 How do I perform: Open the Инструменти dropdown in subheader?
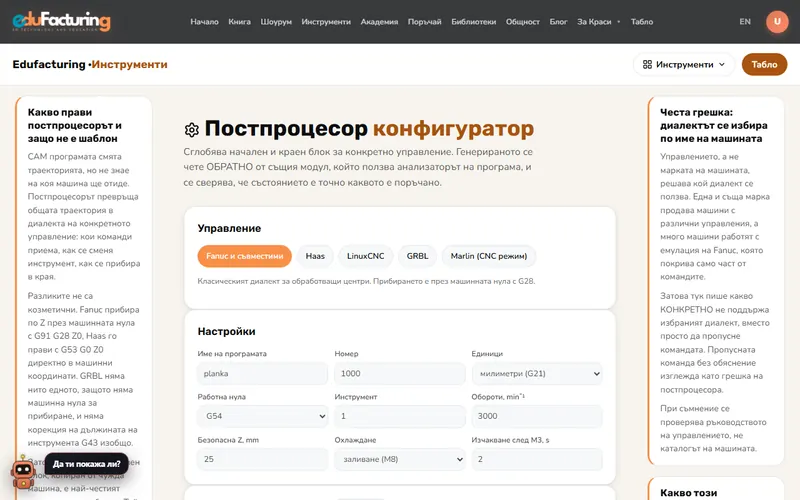pyautogui.click(x=684, y=64)
